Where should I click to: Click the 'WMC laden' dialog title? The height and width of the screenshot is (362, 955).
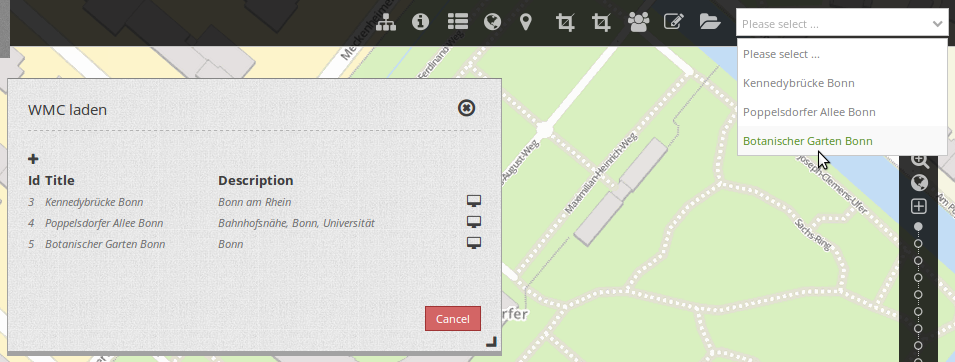(x=68, y=110)
